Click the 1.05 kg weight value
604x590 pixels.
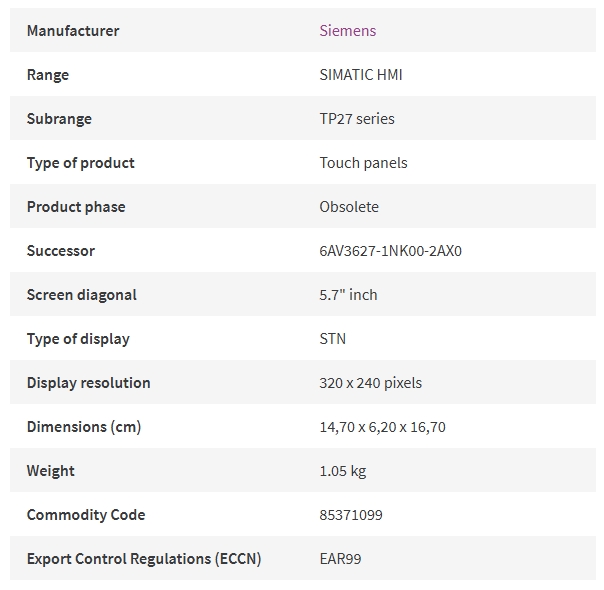(342, 471)
